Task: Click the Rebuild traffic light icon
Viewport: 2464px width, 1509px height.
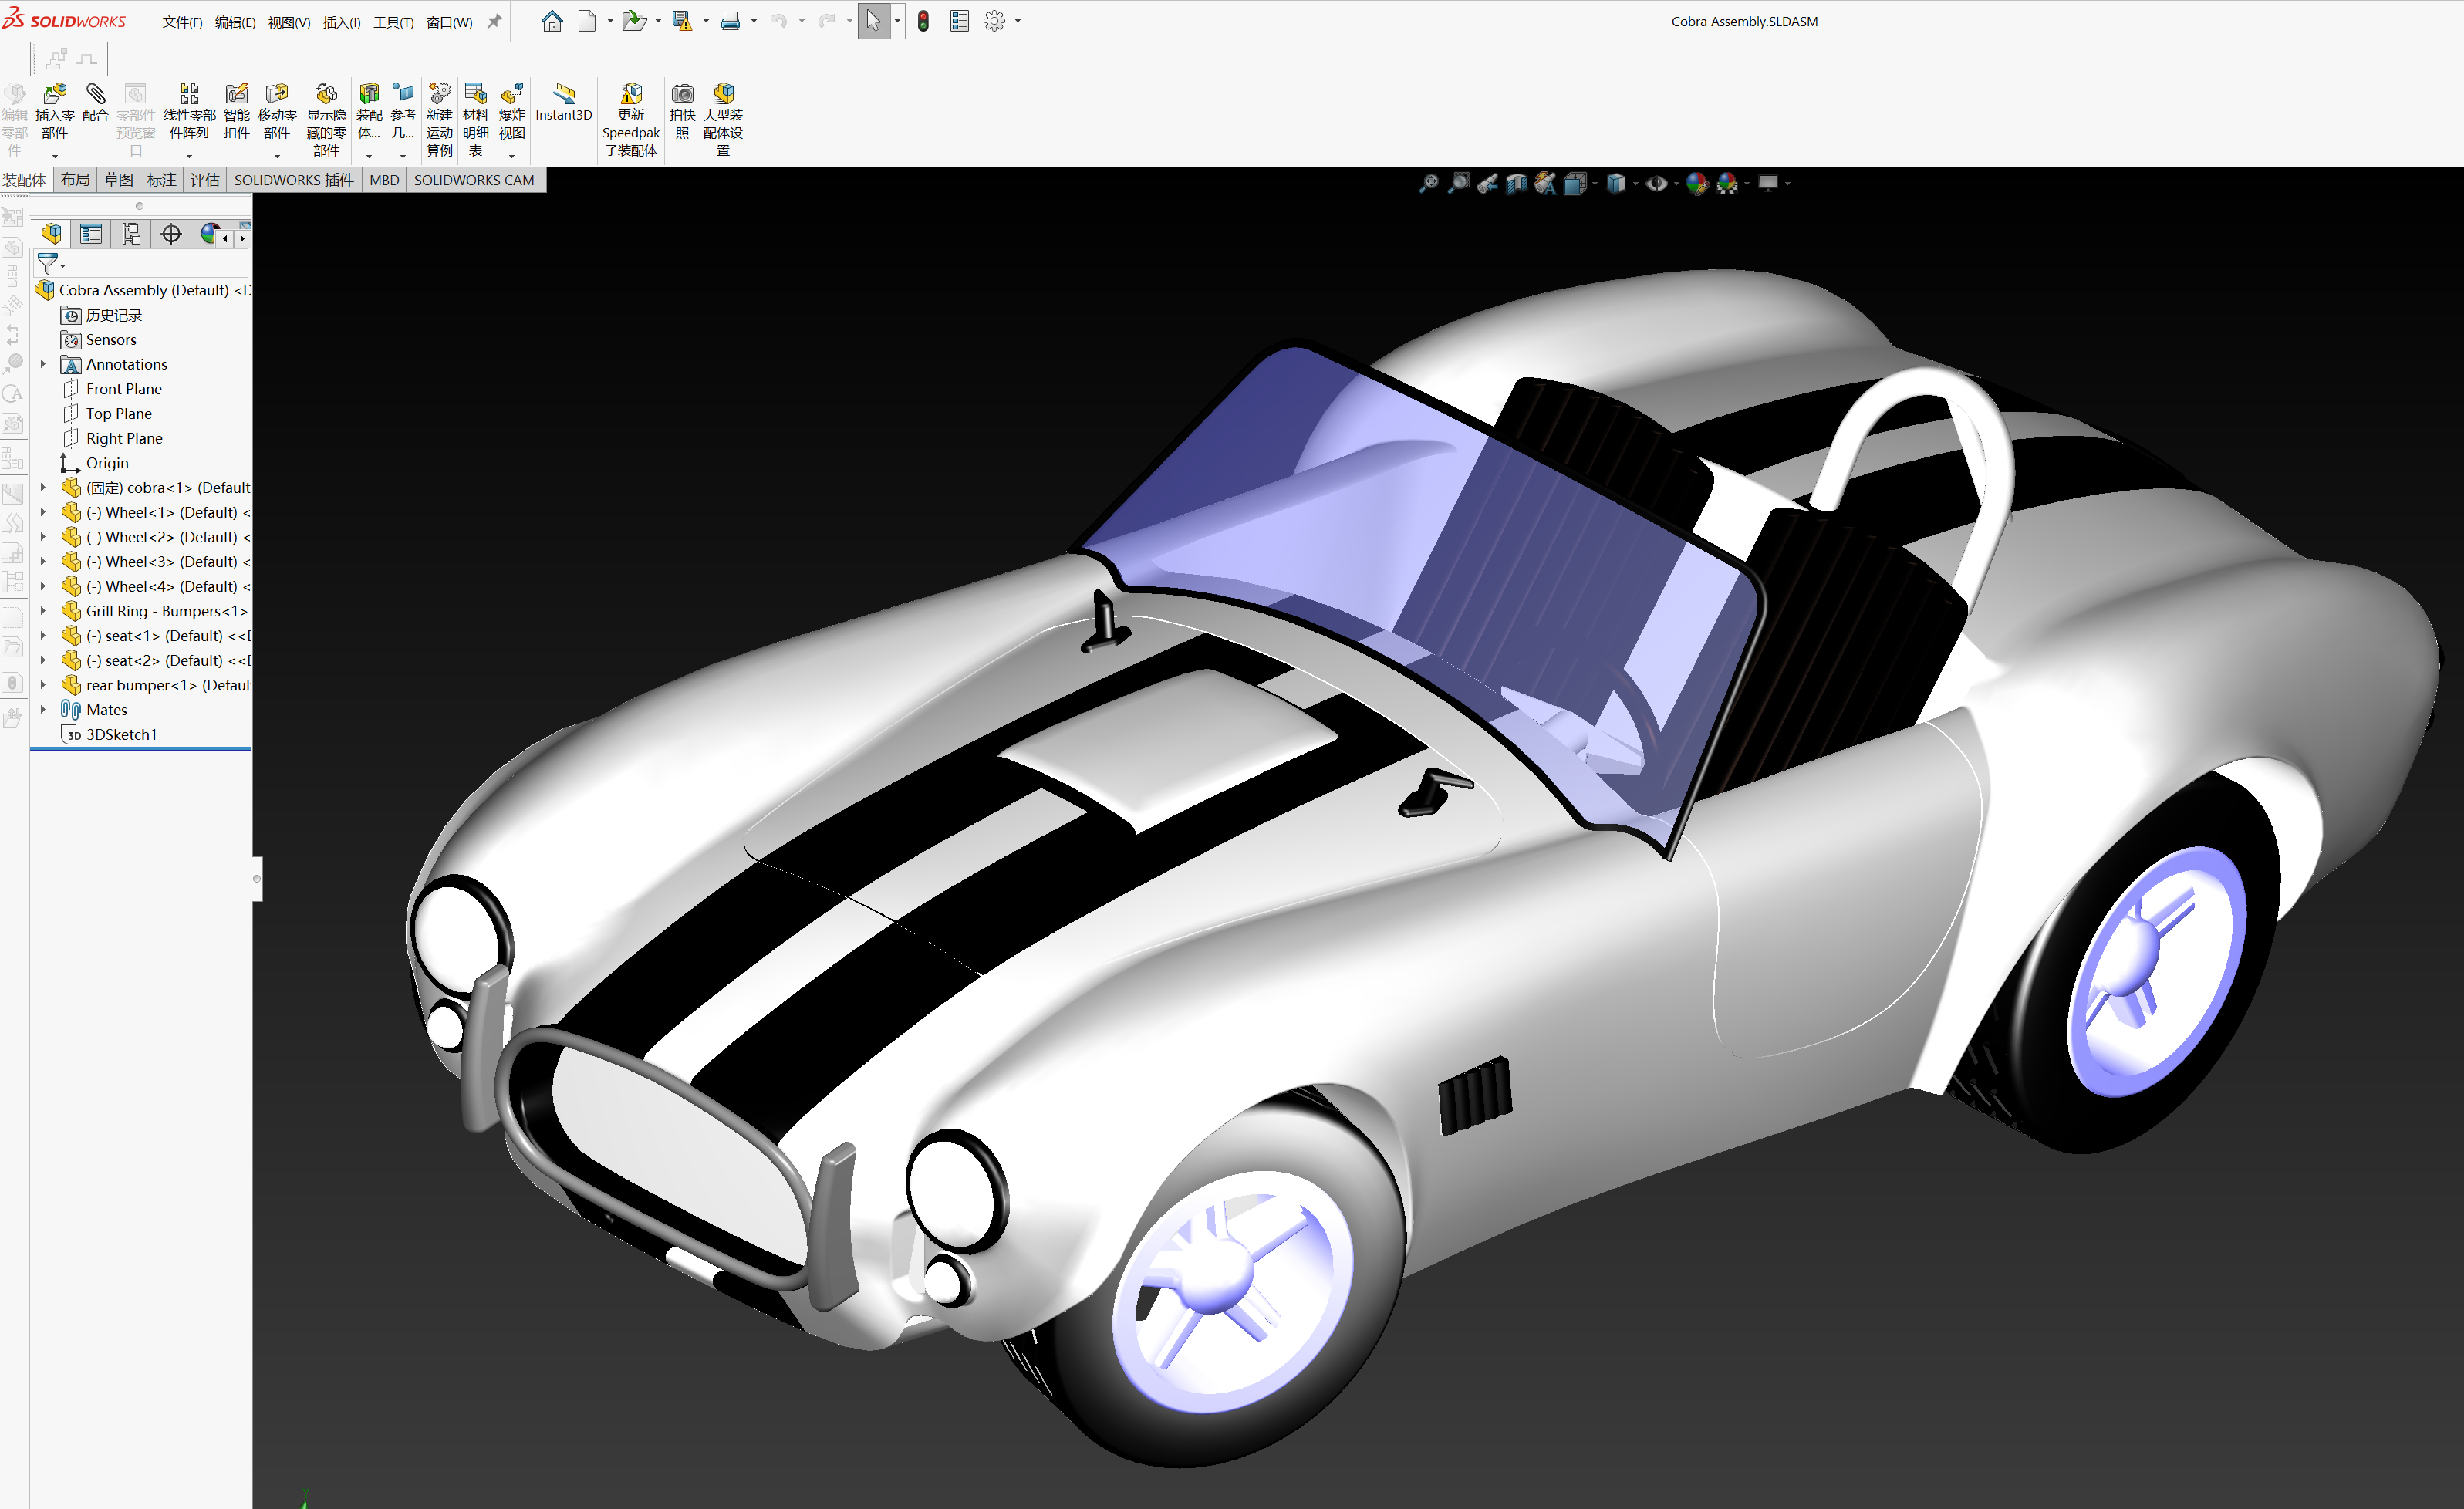Action: 923,21
